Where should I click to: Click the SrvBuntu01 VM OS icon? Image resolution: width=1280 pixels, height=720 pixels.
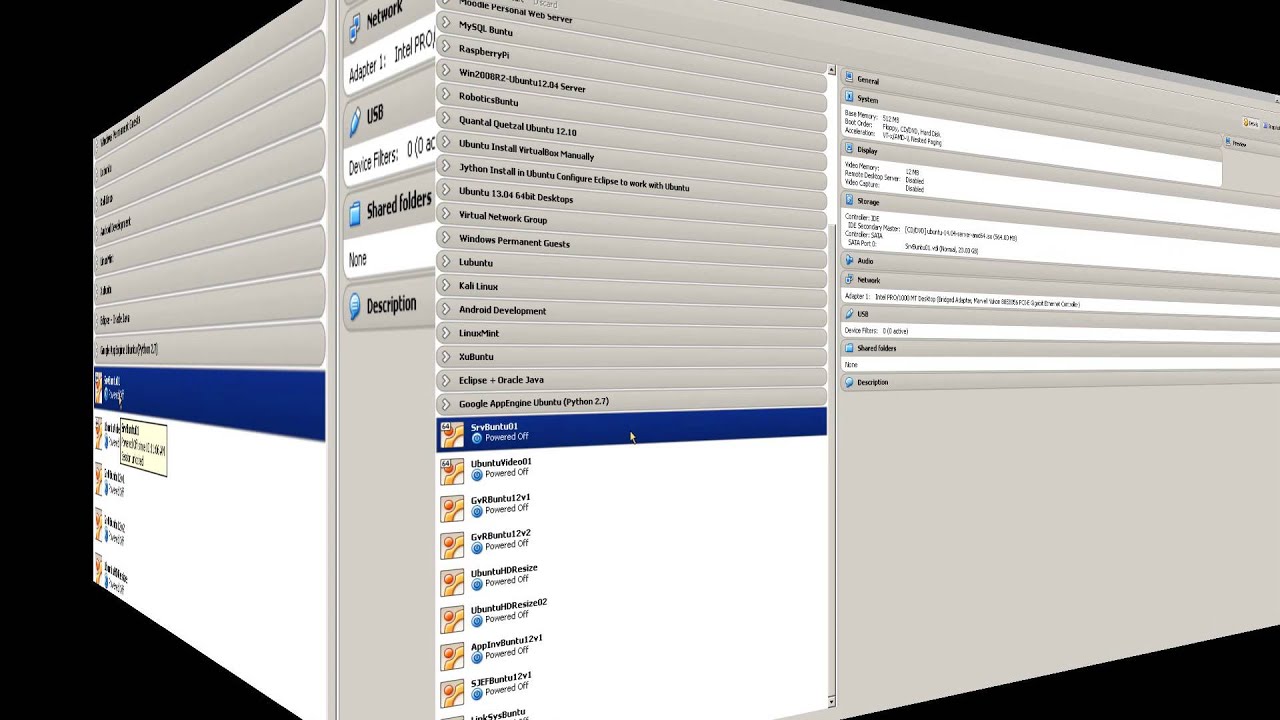coord(453,434)
